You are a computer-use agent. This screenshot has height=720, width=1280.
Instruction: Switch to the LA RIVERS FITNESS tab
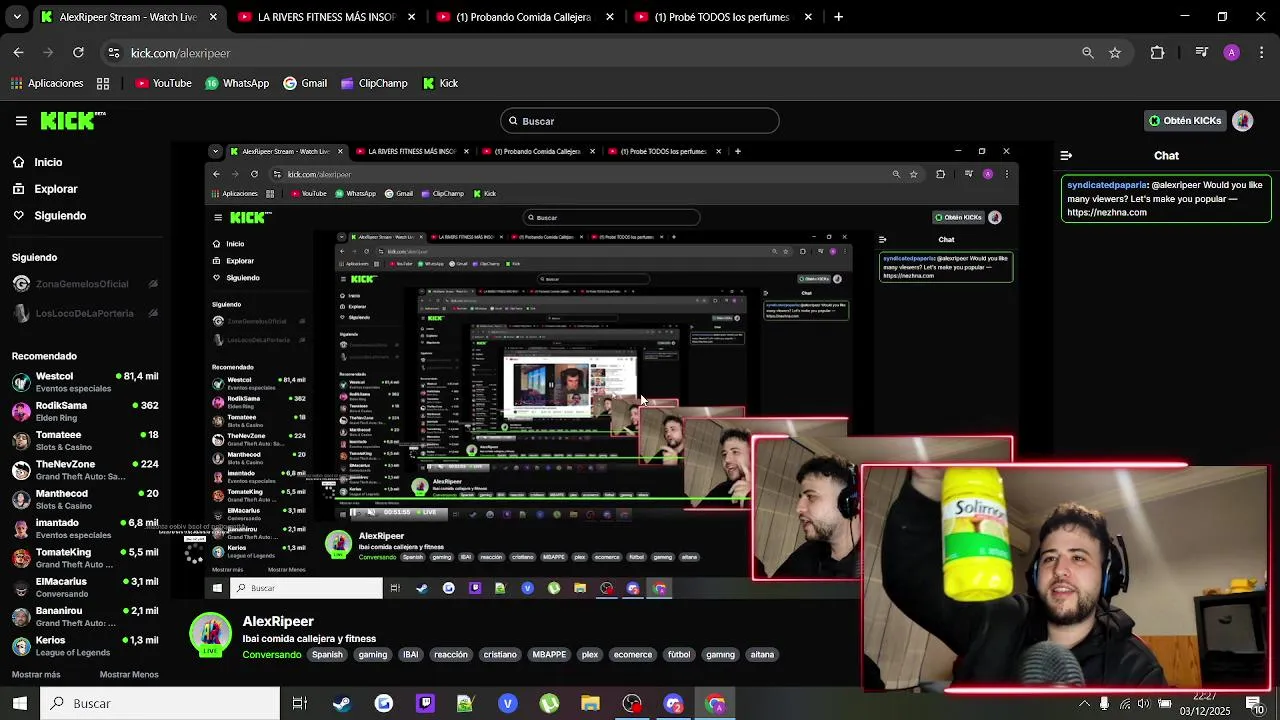326,17
